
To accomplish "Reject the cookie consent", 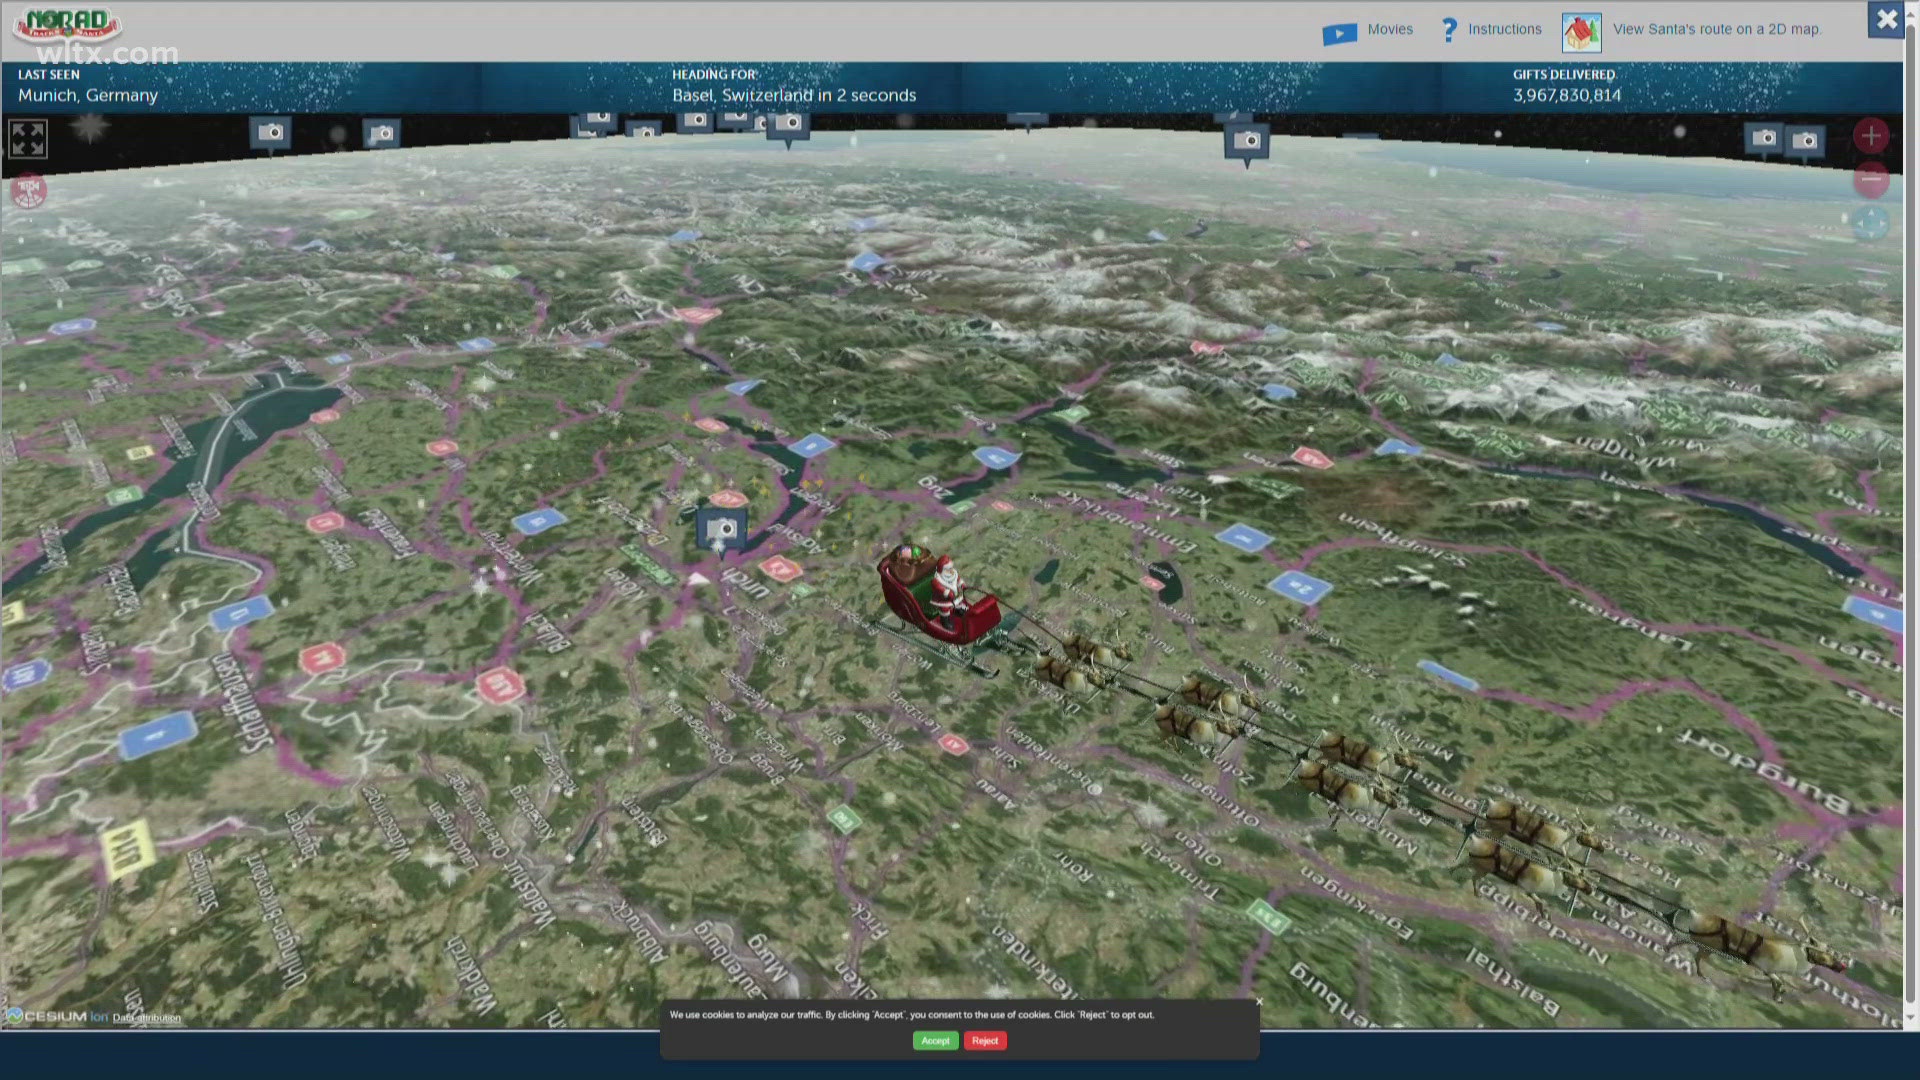I will [x=985, y=1040].
